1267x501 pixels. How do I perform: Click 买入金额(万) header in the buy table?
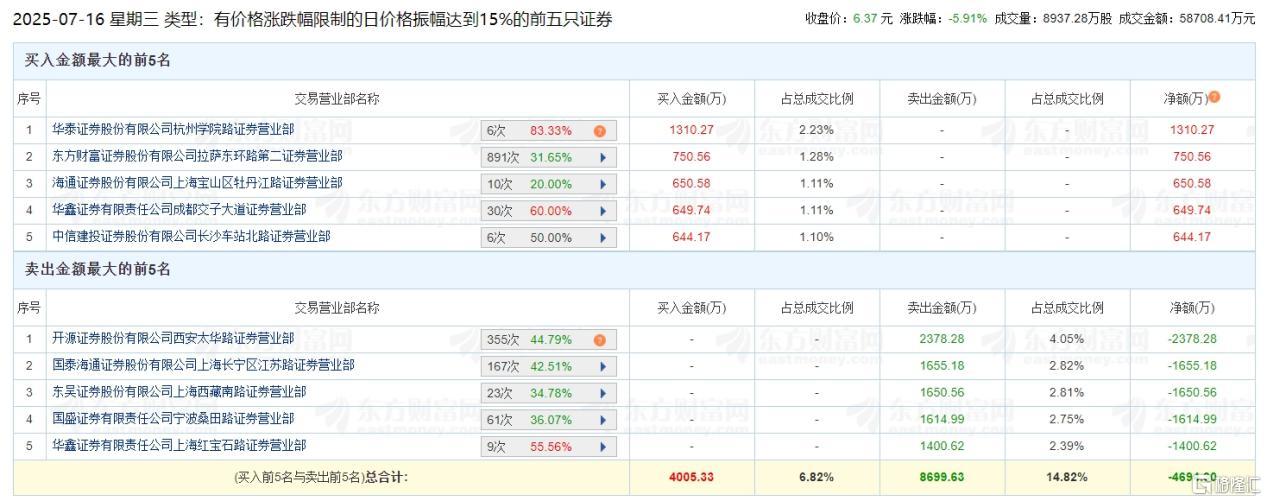[691, 98]
